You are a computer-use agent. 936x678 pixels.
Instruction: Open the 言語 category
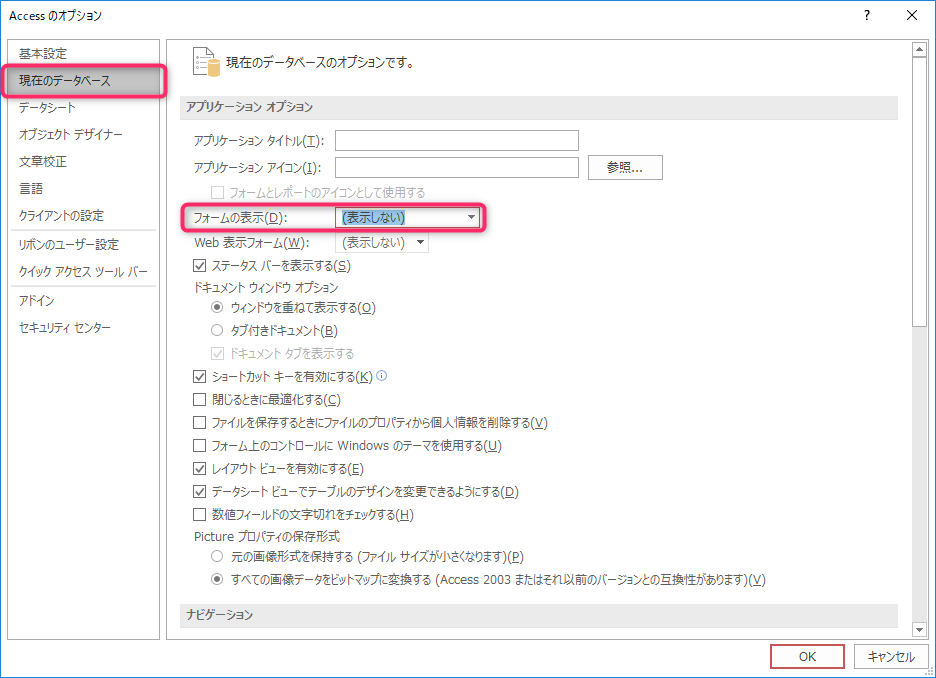pyautogui.click(x=84, y=189)
